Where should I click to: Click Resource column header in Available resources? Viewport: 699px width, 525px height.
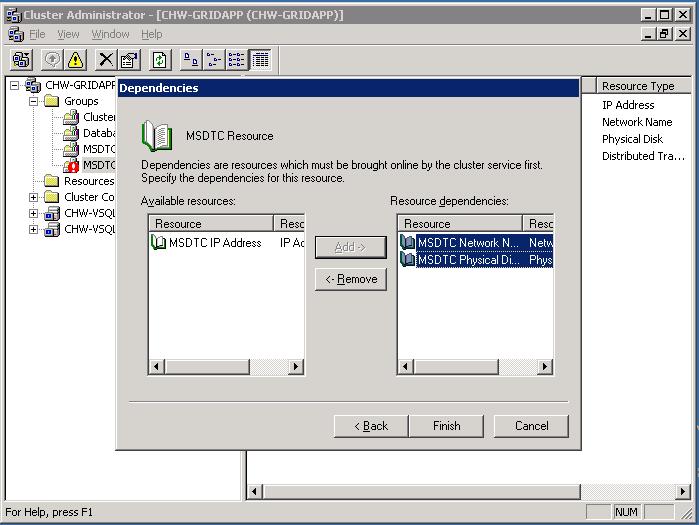(x=211, y=223)
